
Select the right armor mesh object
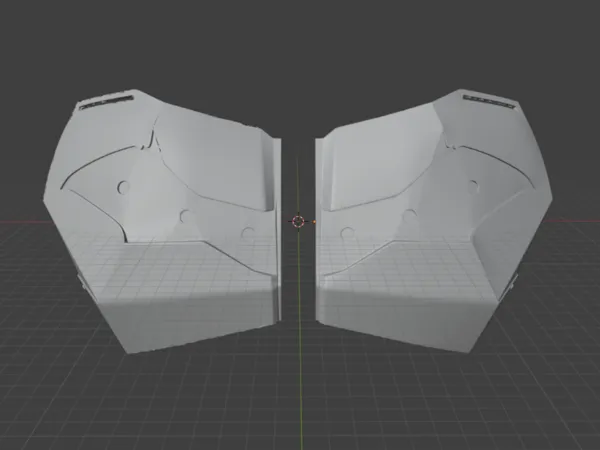pyautogui.click(x=432, y=222)
